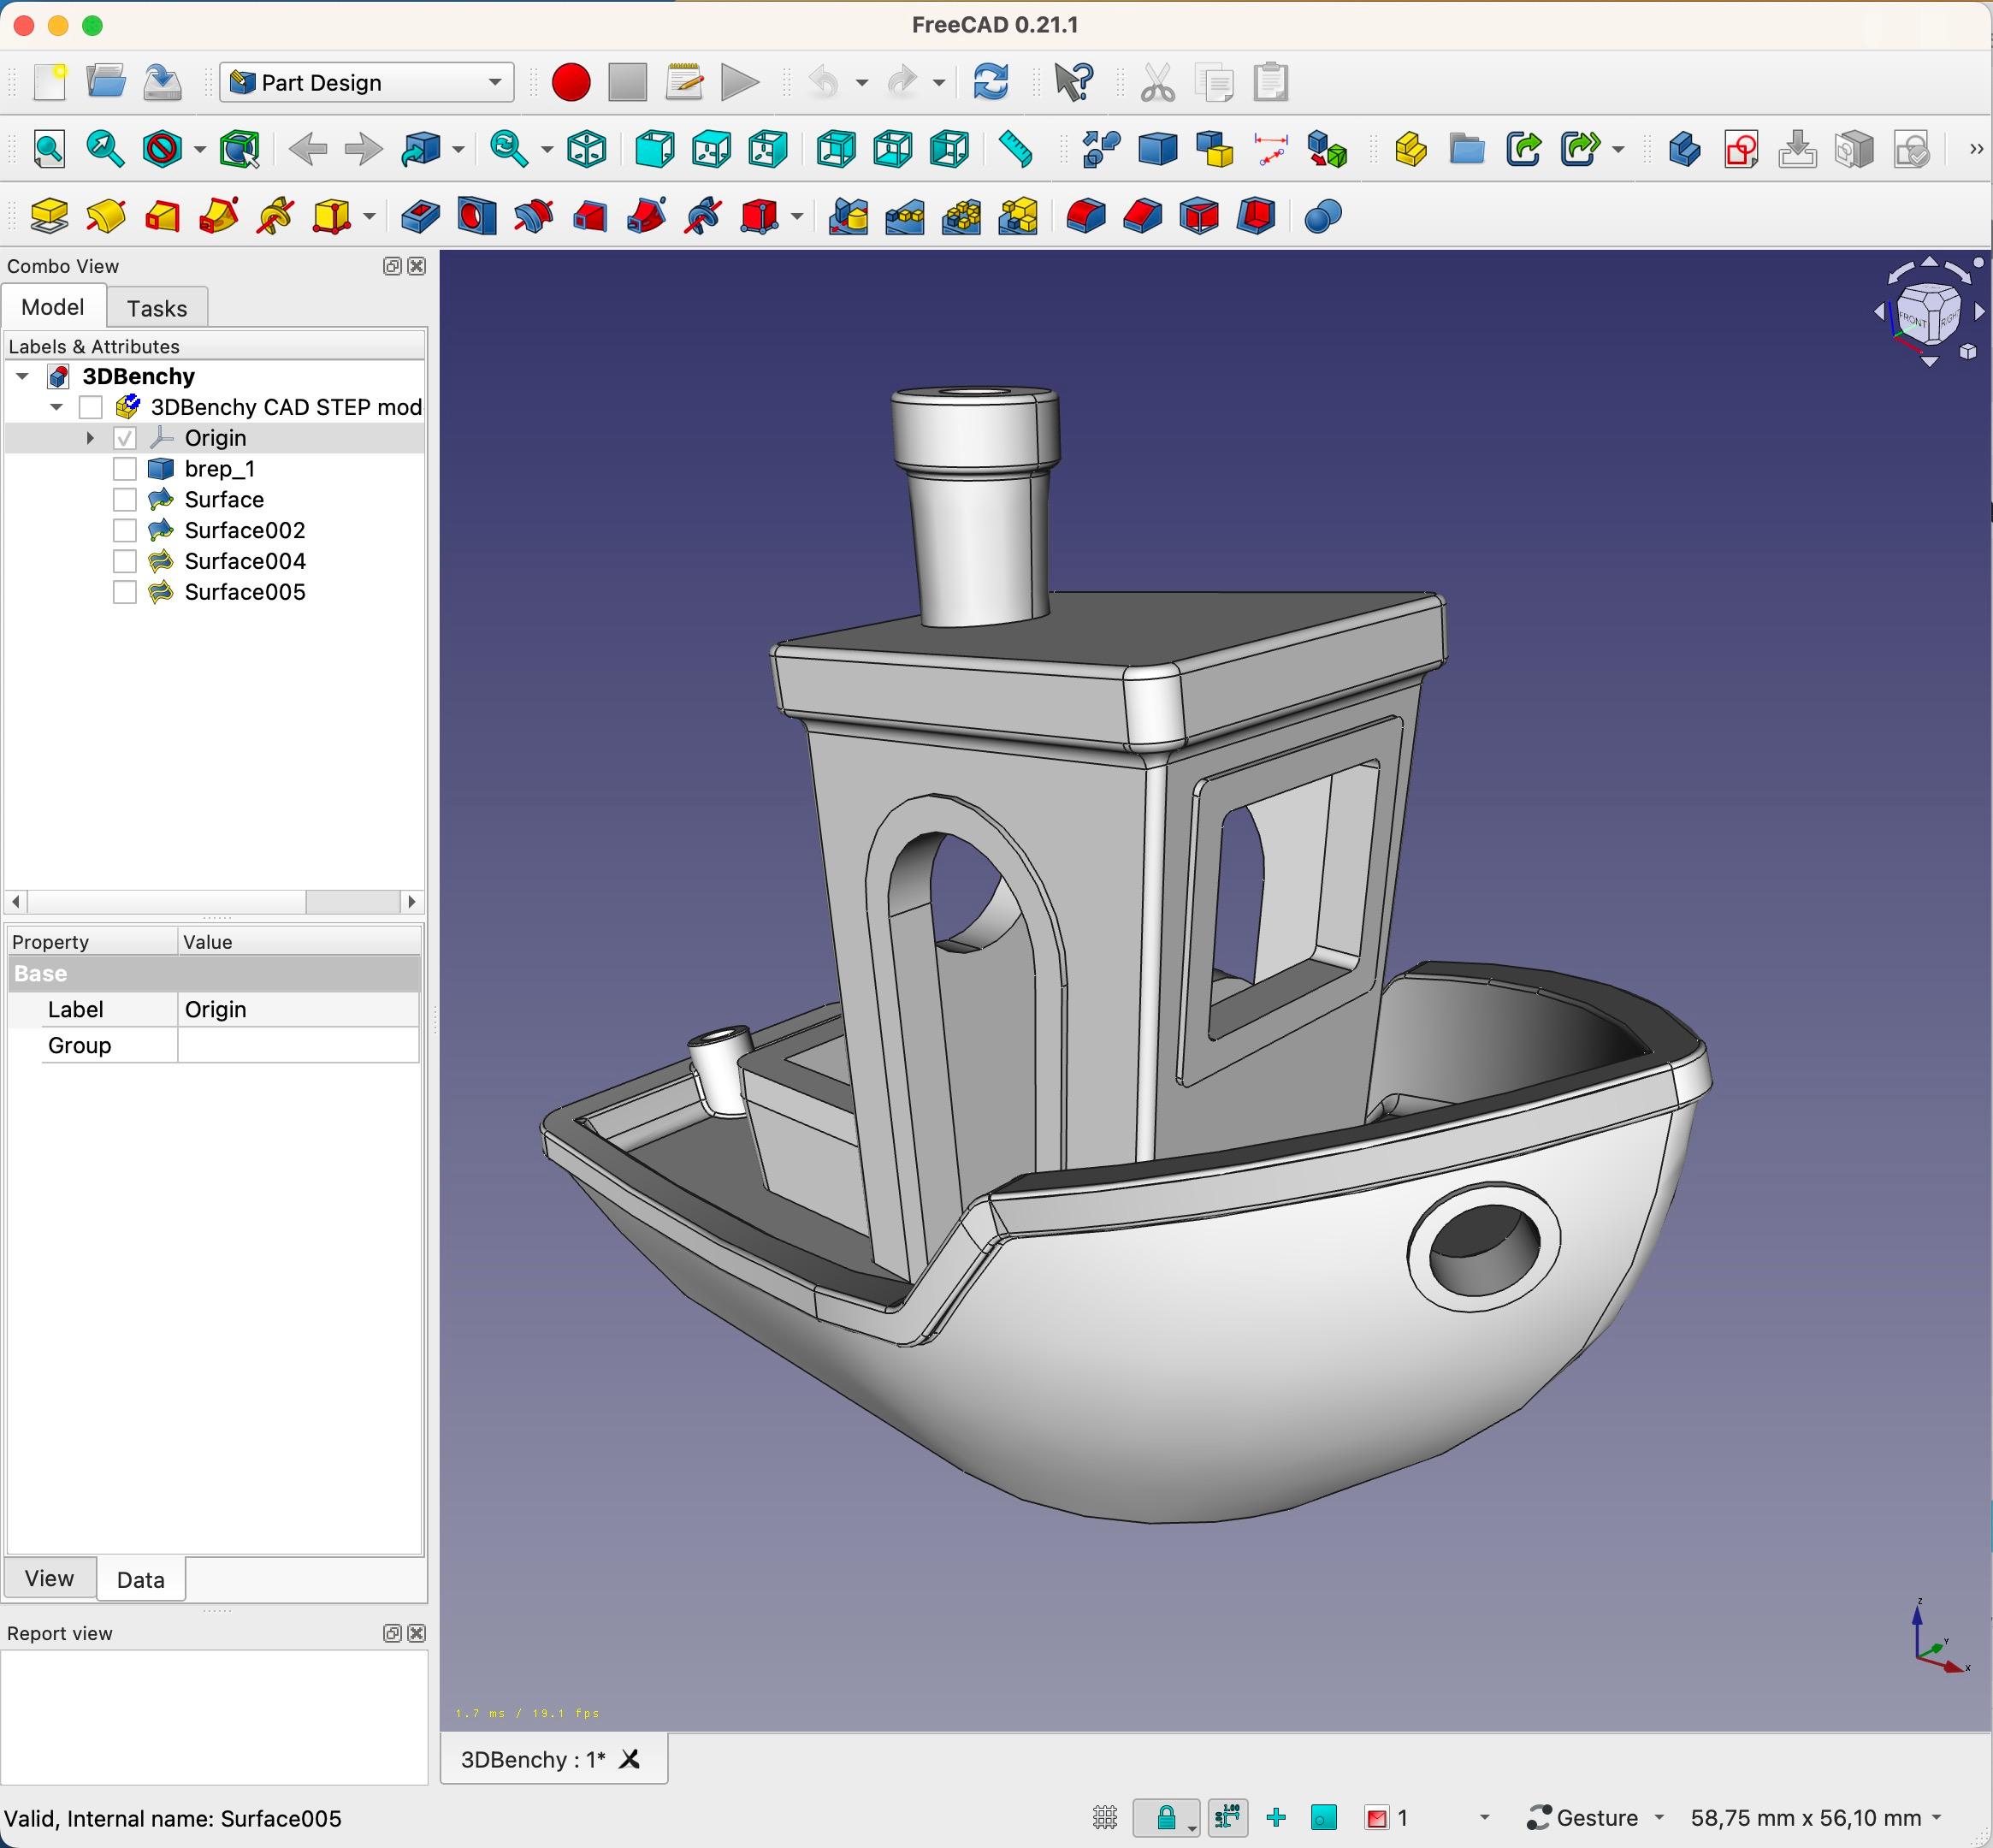Open the dimension units dropdown in status bar

pos(1816,1817)
